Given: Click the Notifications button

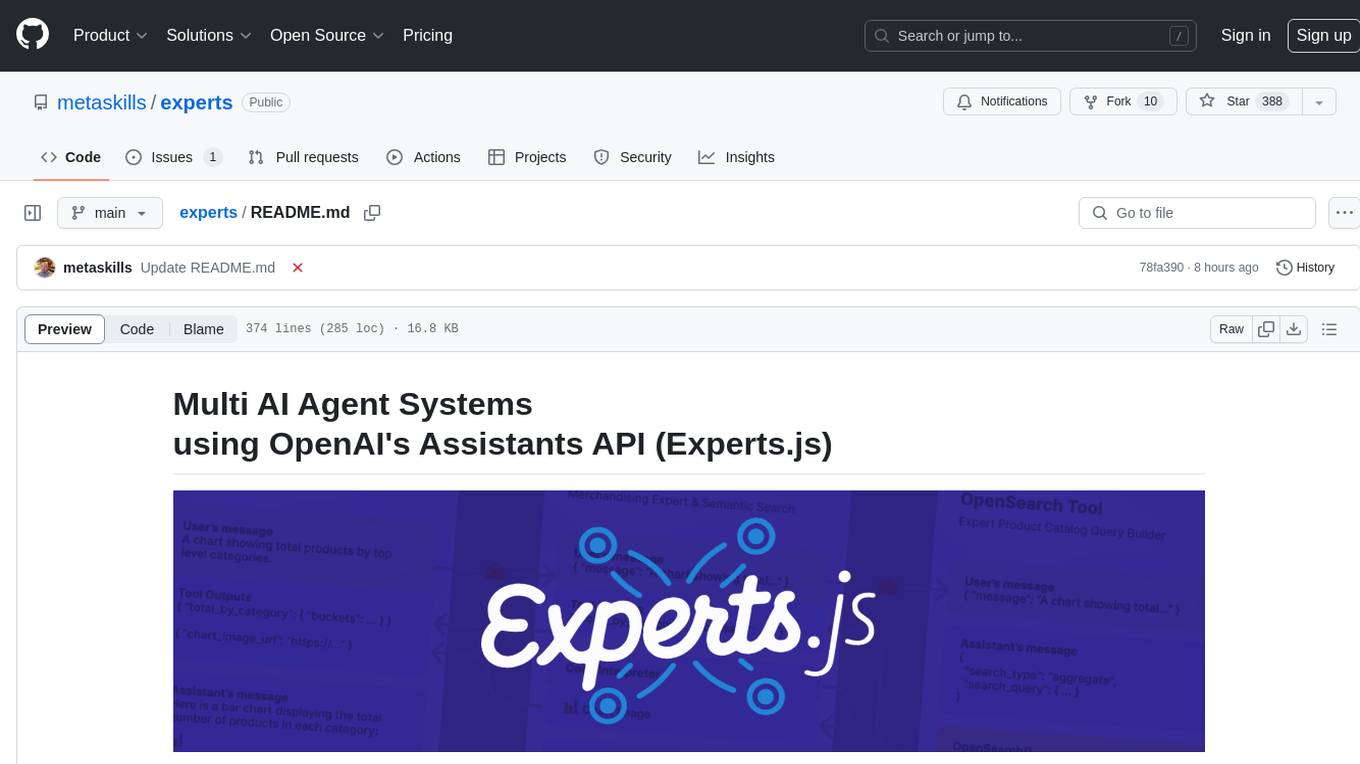Looking at the screenshot, I should (x=1002, y=101).
